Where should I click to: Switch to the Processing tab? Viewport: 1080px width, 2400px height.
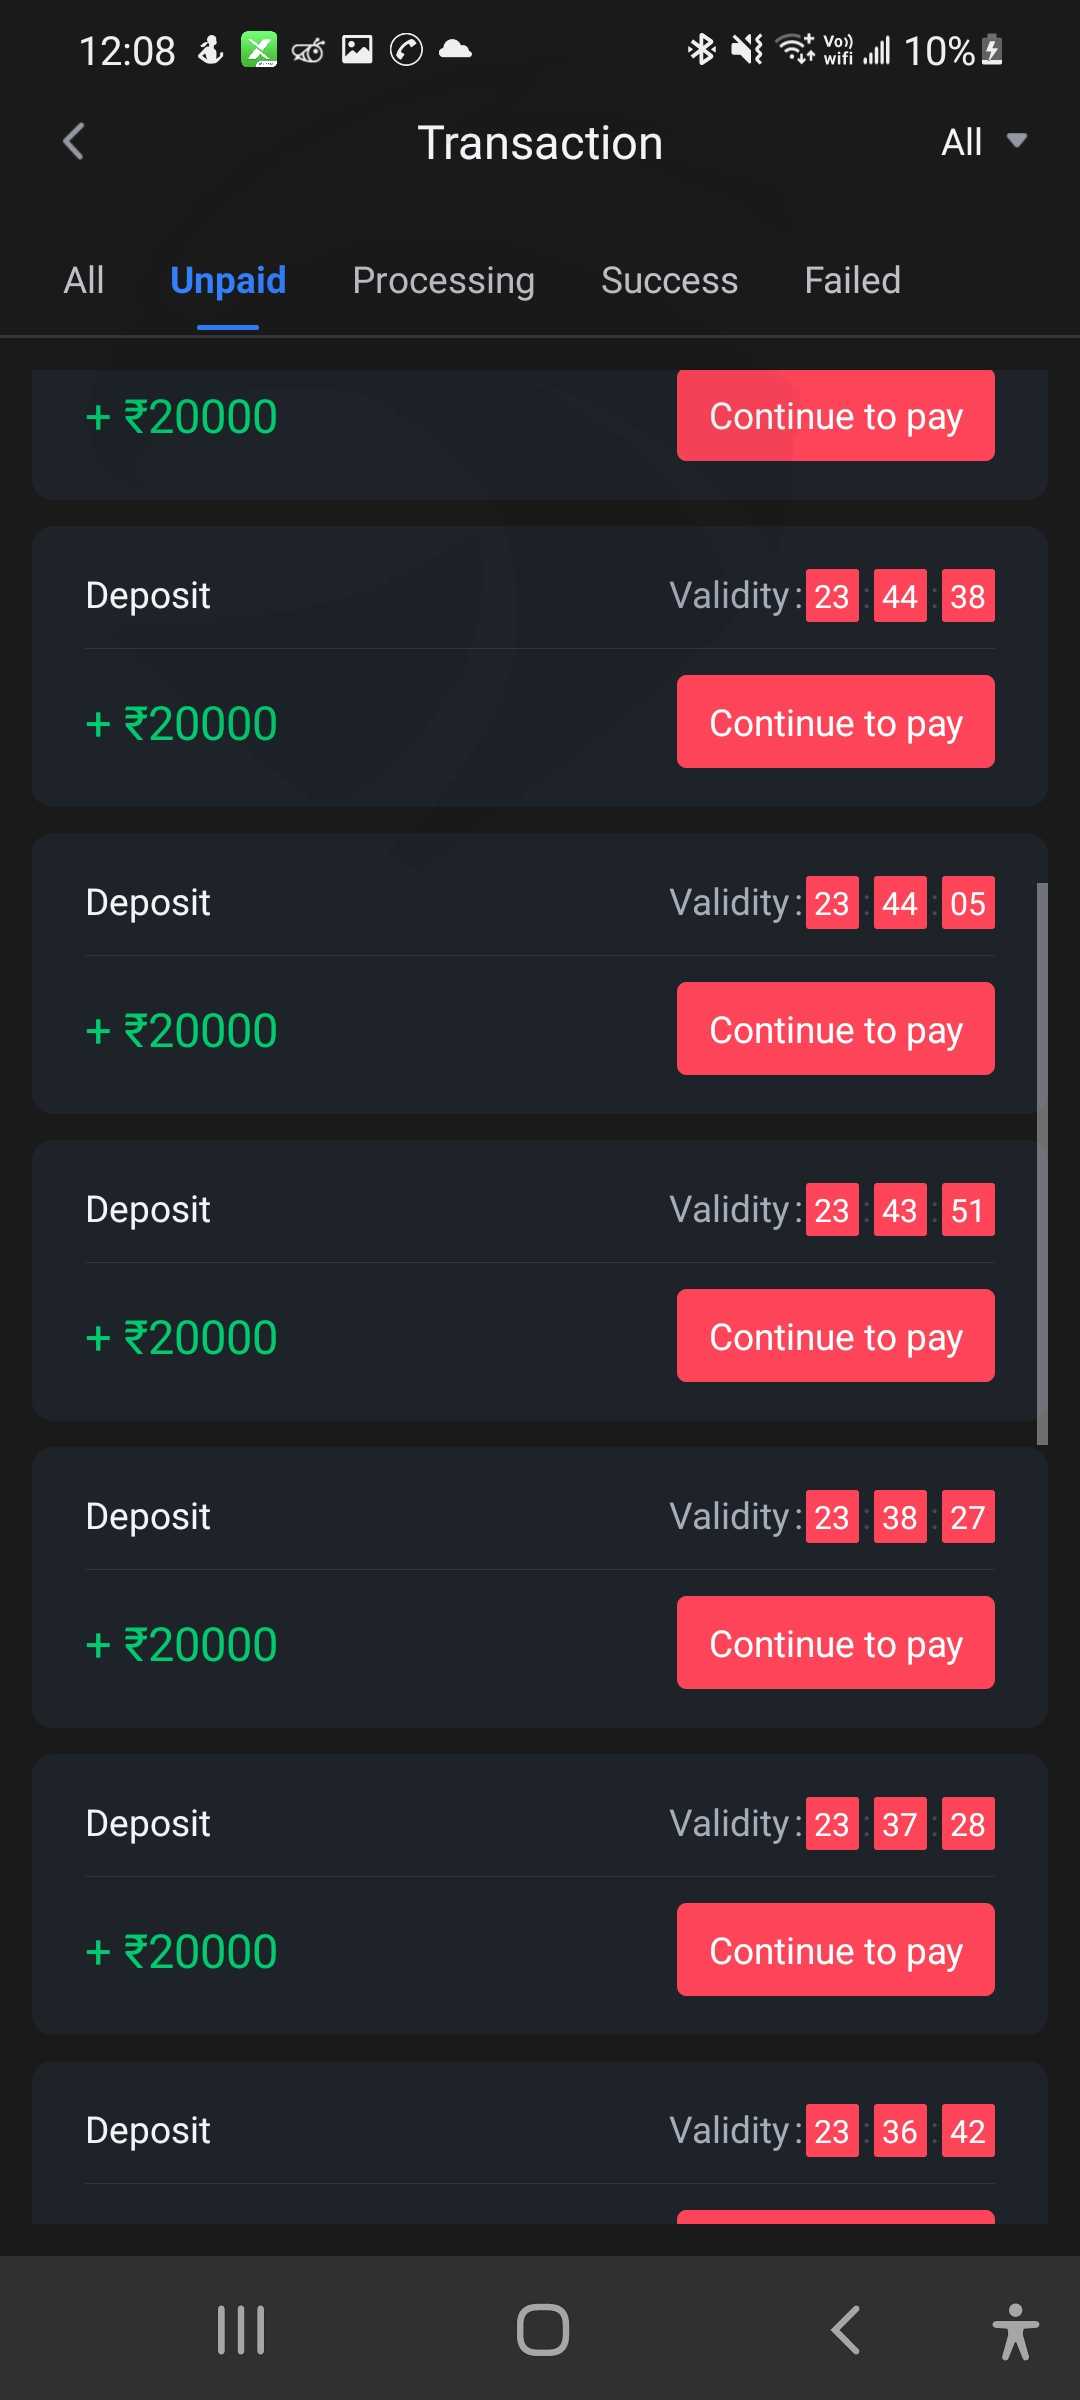[x=443, y=281]
